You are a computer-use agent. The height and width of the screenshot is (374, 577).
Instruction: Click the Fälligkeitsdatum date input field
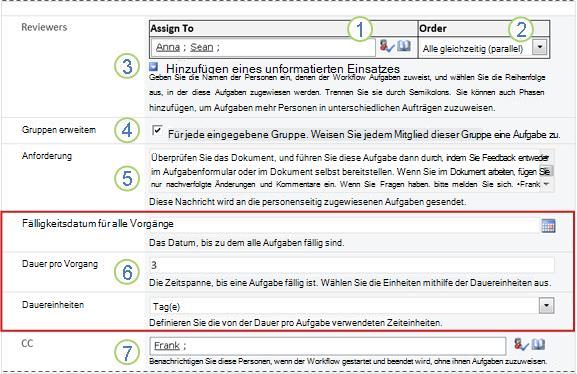coord(344,226)
